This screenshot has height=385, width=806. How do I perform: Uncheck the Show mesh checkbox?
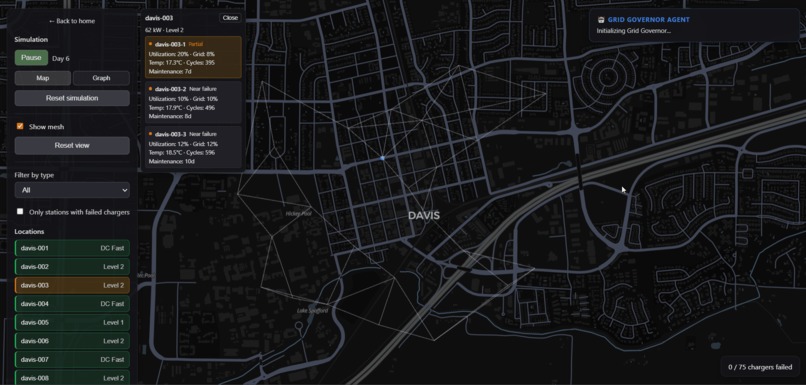pos(20,126)
